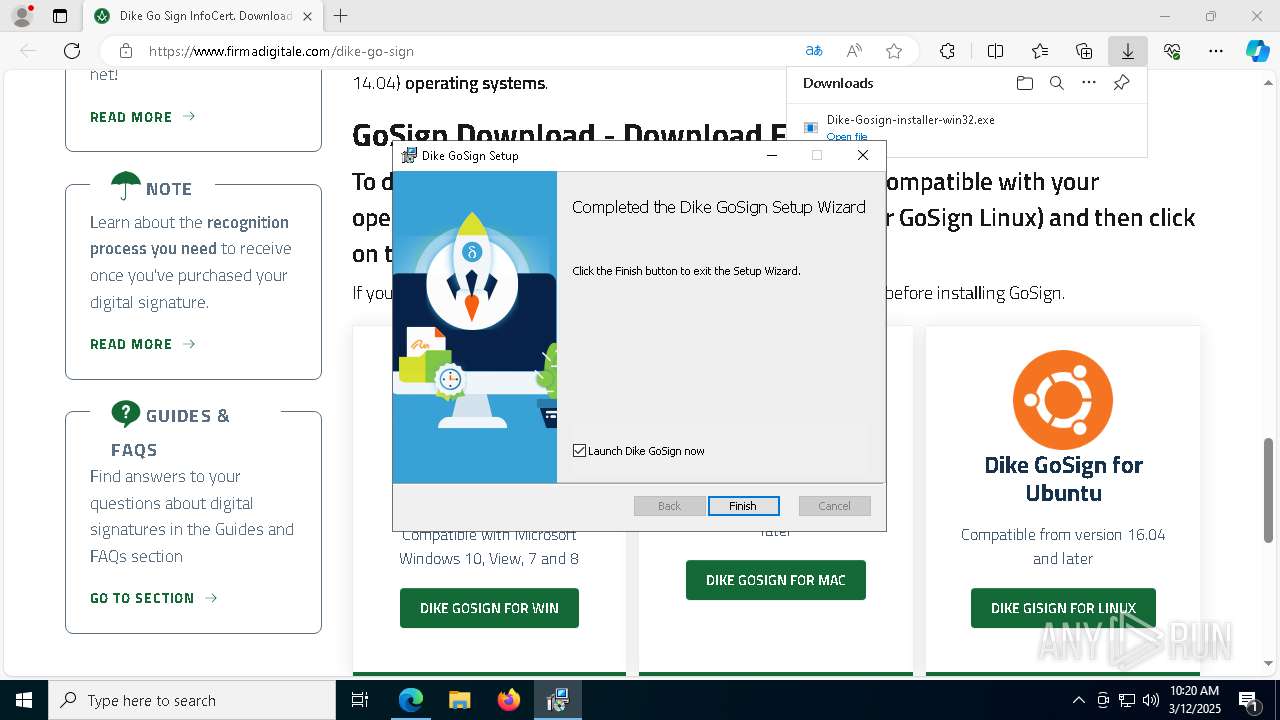The image size is (1280, 720).
Task: Click the umbrella NOTE icon
Action: [x=126, y=187]
